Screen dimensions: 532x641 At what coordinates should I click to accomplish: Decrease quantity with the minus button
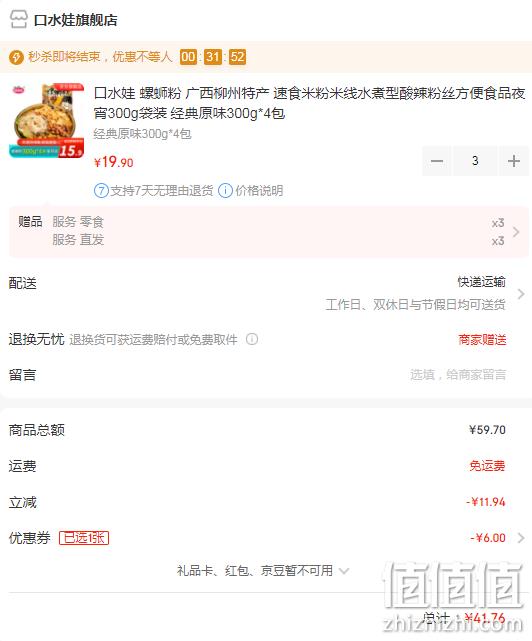437,161
